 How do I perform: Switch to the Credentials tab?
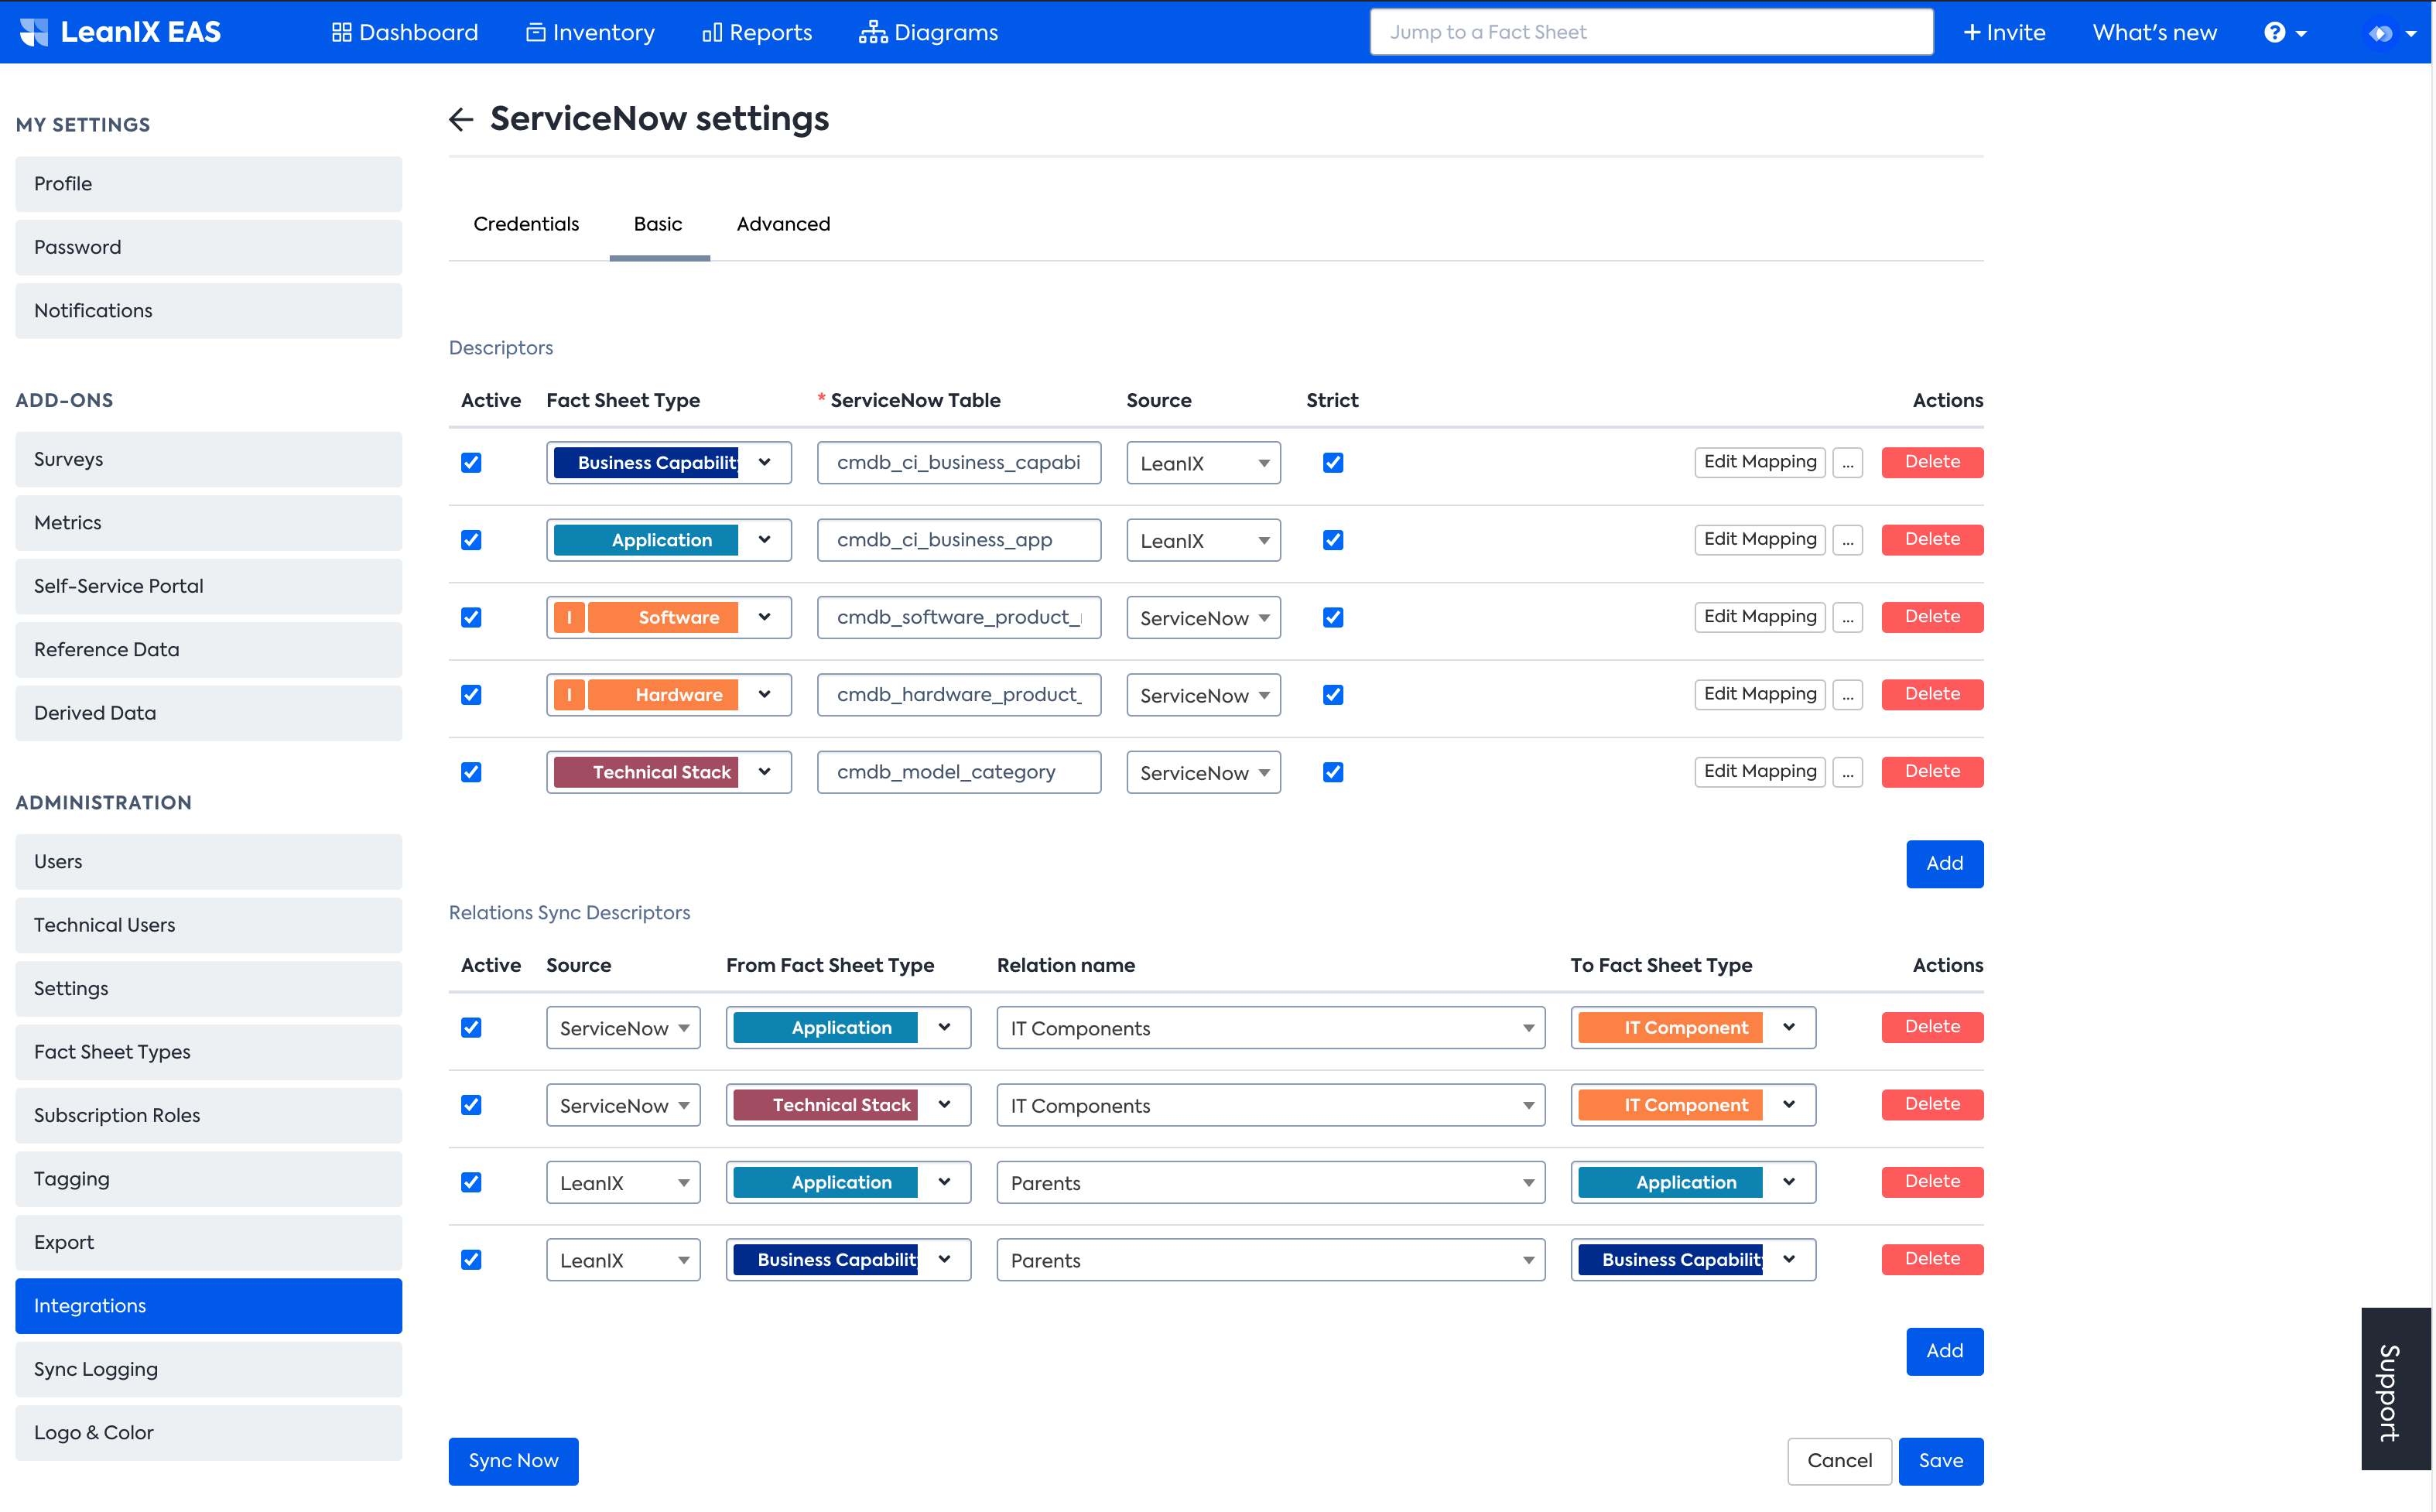pos(526,224)
